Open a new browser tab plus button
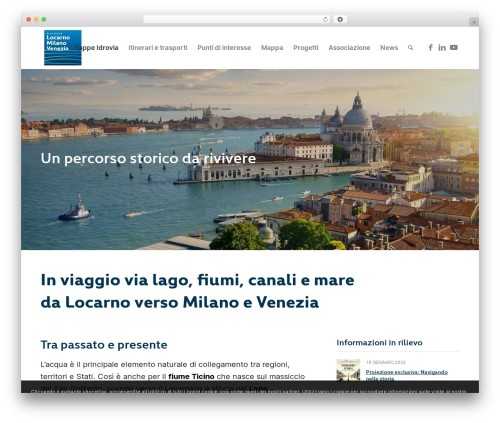 [x=474, y=22]
